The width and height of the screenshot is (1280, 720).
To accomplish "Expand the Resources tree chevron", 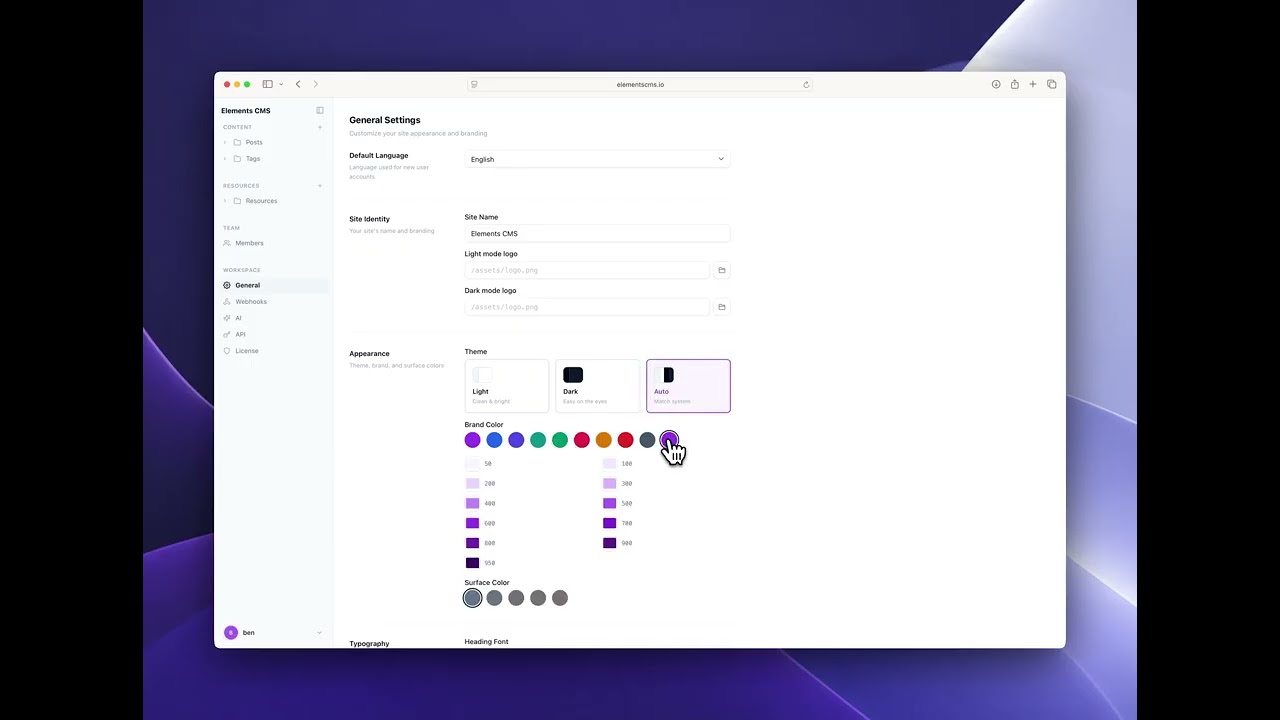I will [225, 201].
